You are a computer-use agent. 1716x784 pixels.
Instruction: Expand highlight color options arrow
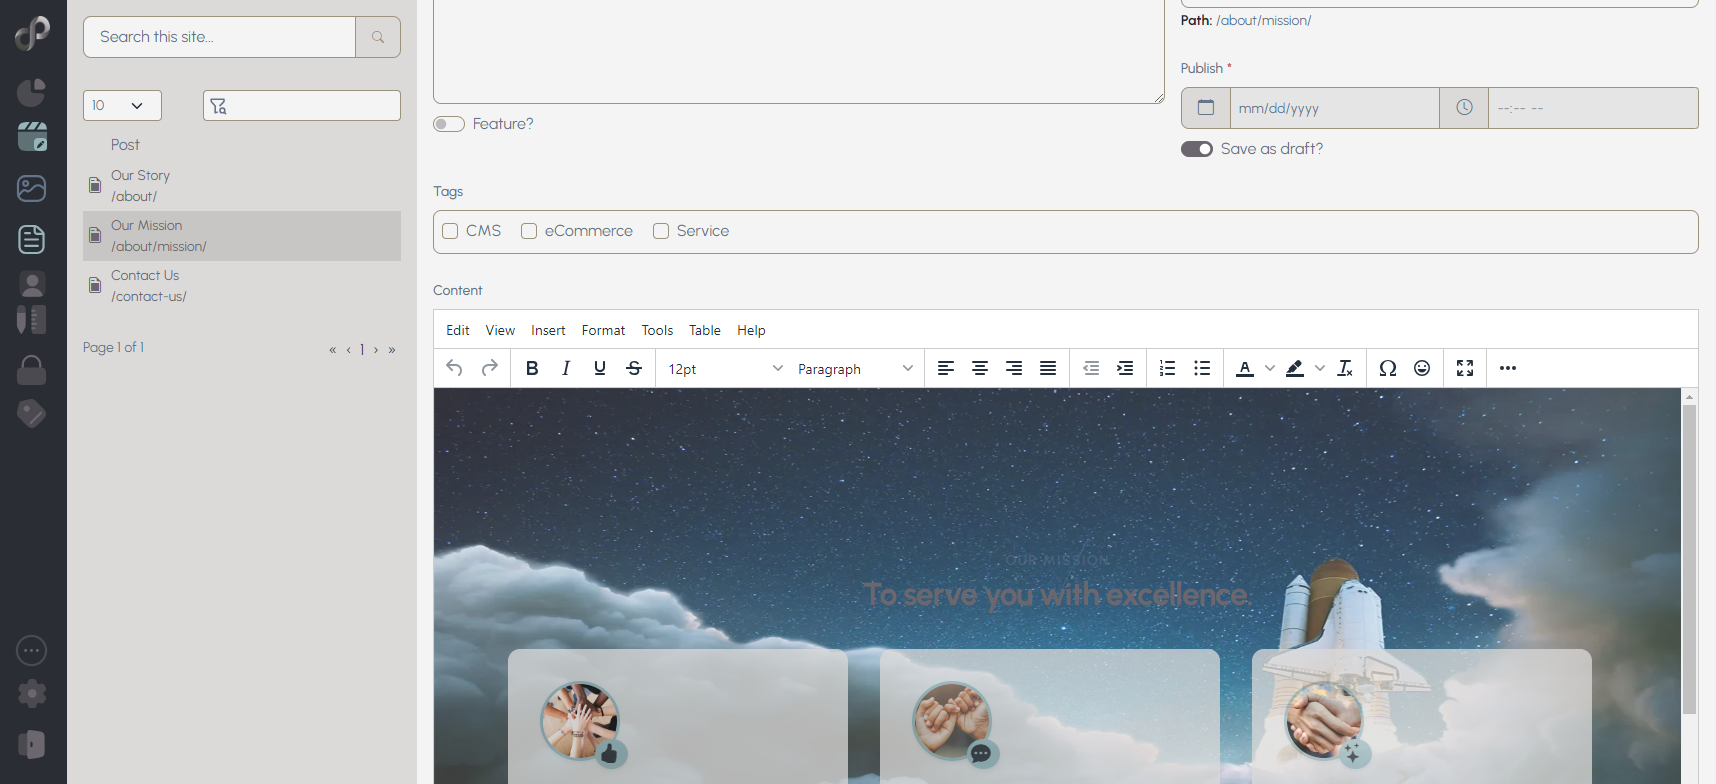pos(1320,368)
